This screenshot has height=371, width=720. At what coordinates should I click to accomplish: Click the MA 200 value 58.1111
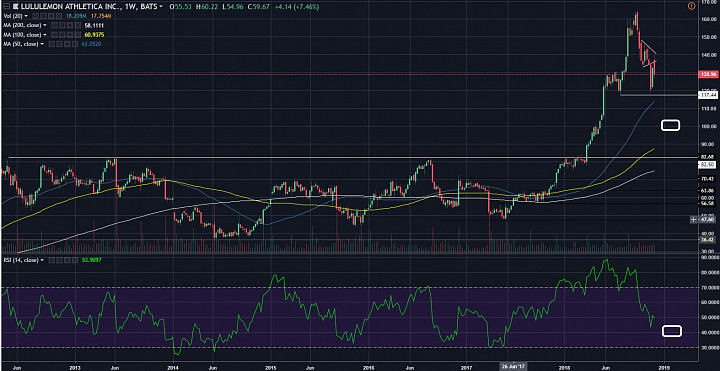pos(94,26)
